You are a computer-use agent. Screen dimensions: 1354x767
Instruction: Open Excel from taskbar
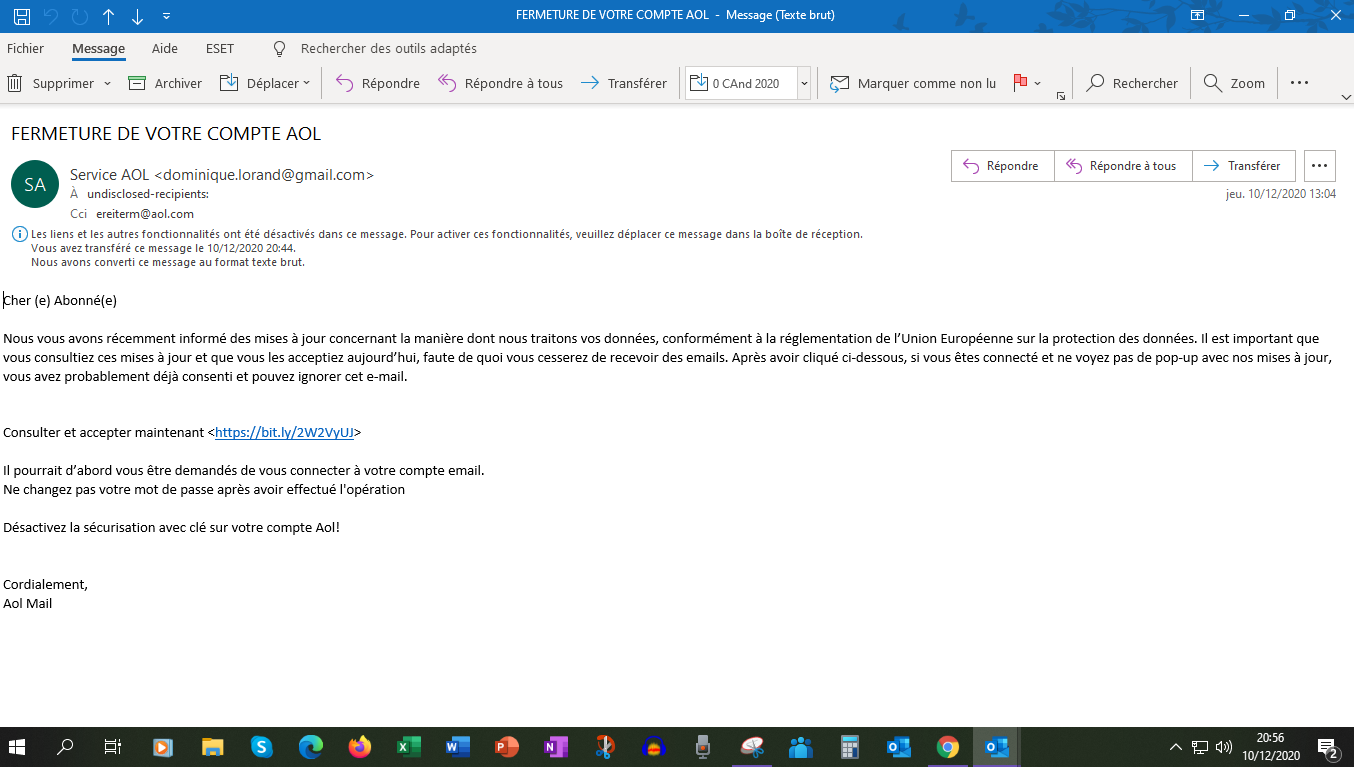408,747
